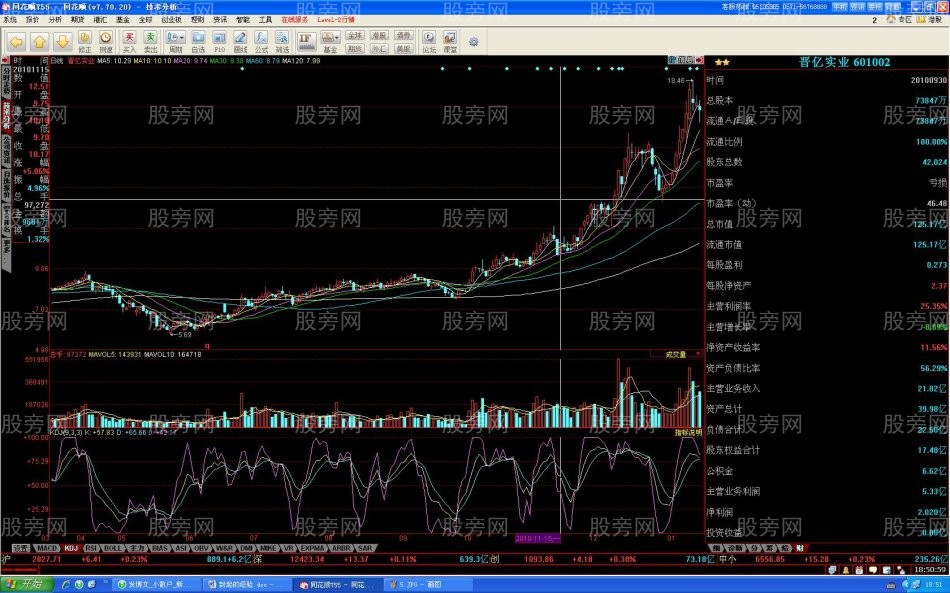
Task: Switch to the ASI indicator tab
Action: tap(181, 548)
